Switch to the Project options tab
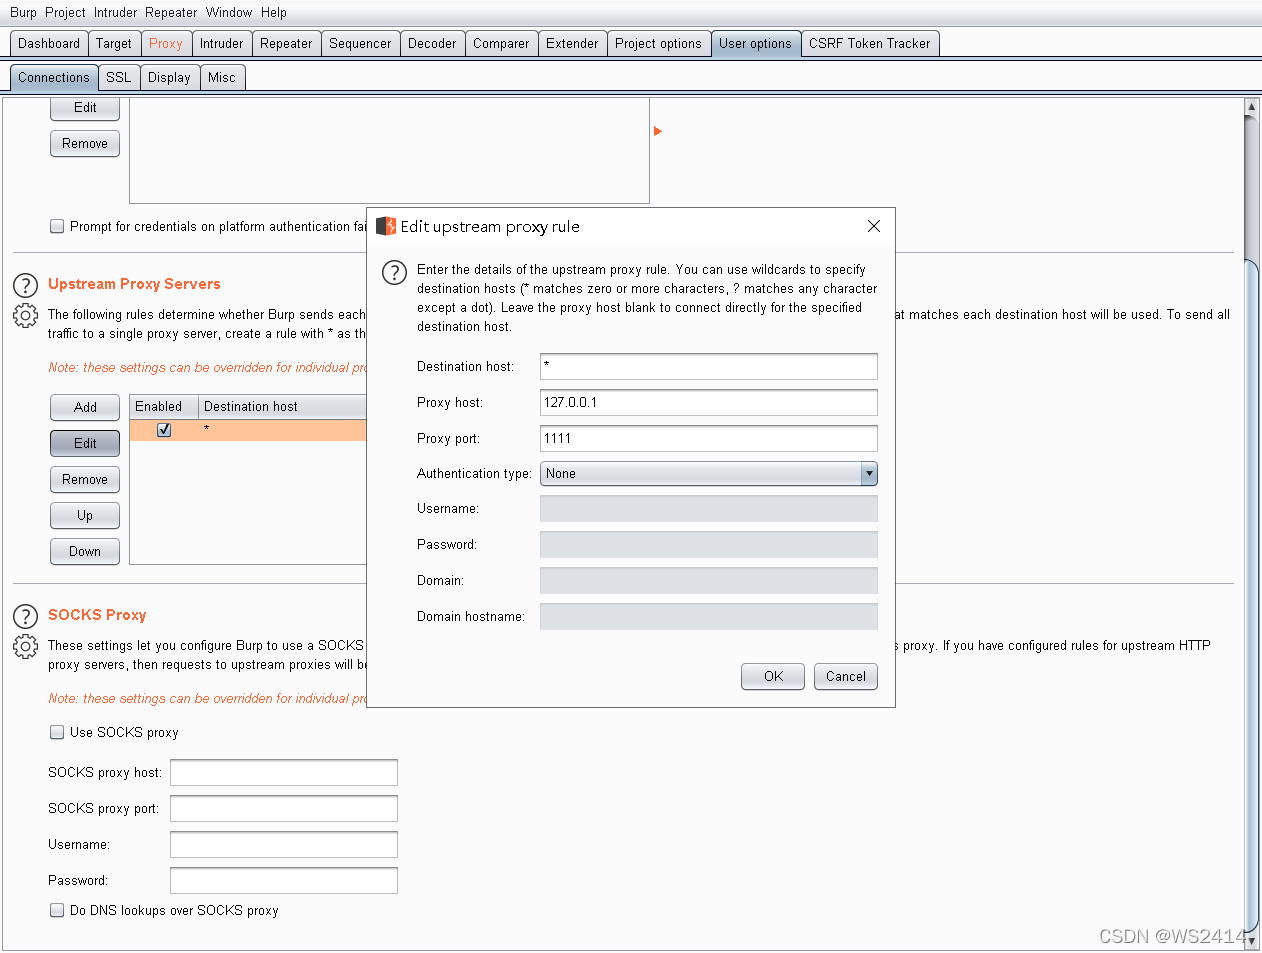This screenshot has width=1262, height=953. pyautogui.click(x=658, y=43)
